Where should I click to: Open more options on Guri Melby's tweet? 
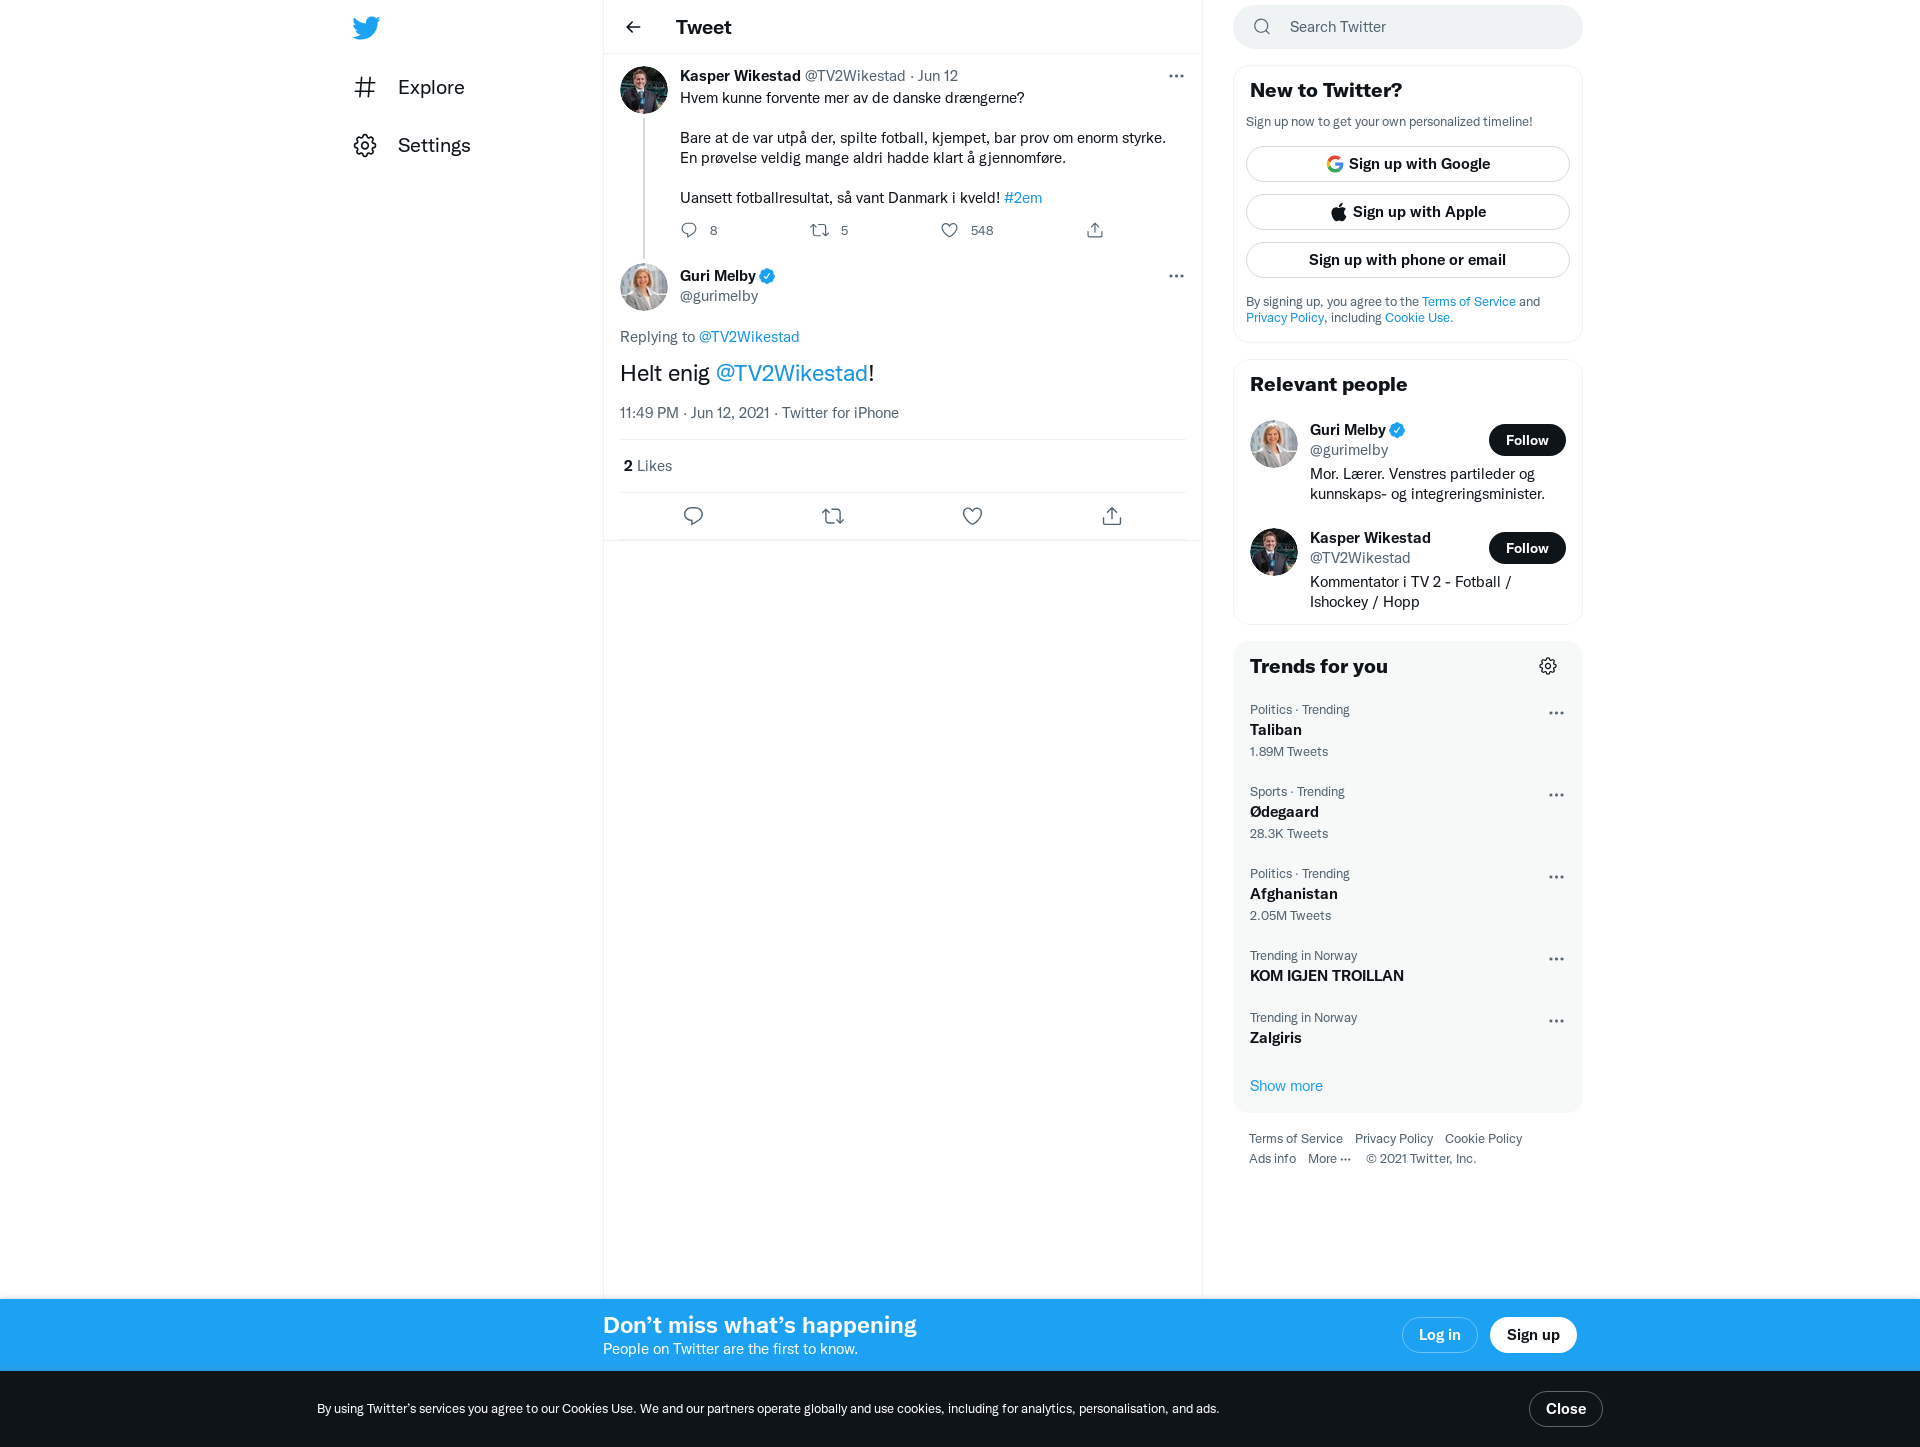click(1176, 276)
